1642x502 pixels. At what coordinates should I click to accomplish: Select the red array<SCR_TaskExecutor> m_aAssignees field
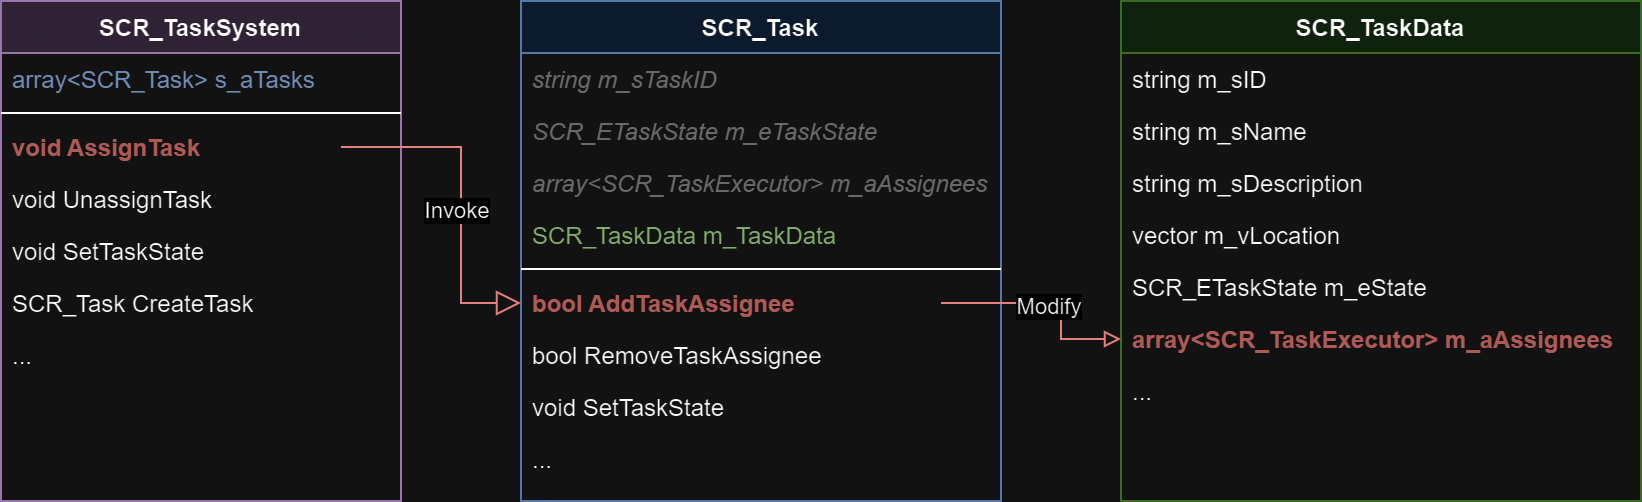1371,340
